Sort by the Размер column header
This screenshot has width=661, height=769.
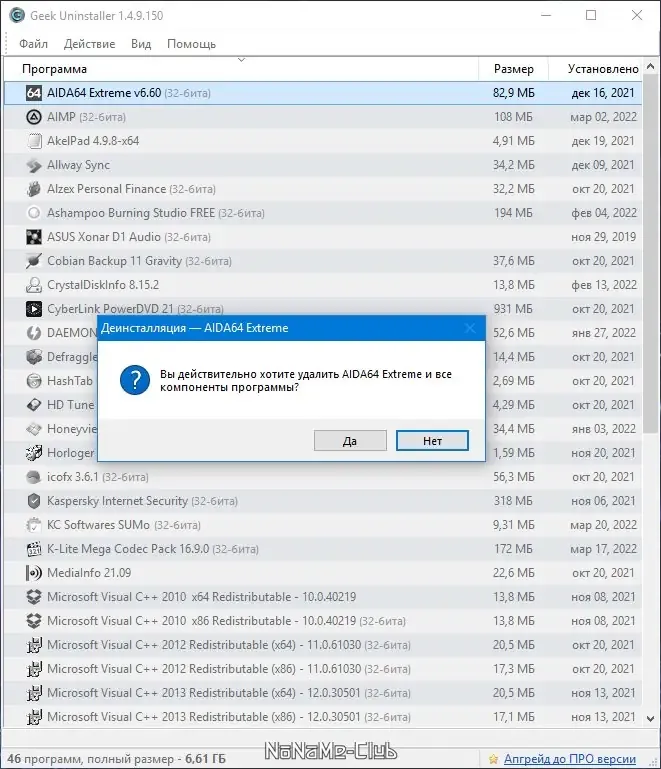click(513, 69)
